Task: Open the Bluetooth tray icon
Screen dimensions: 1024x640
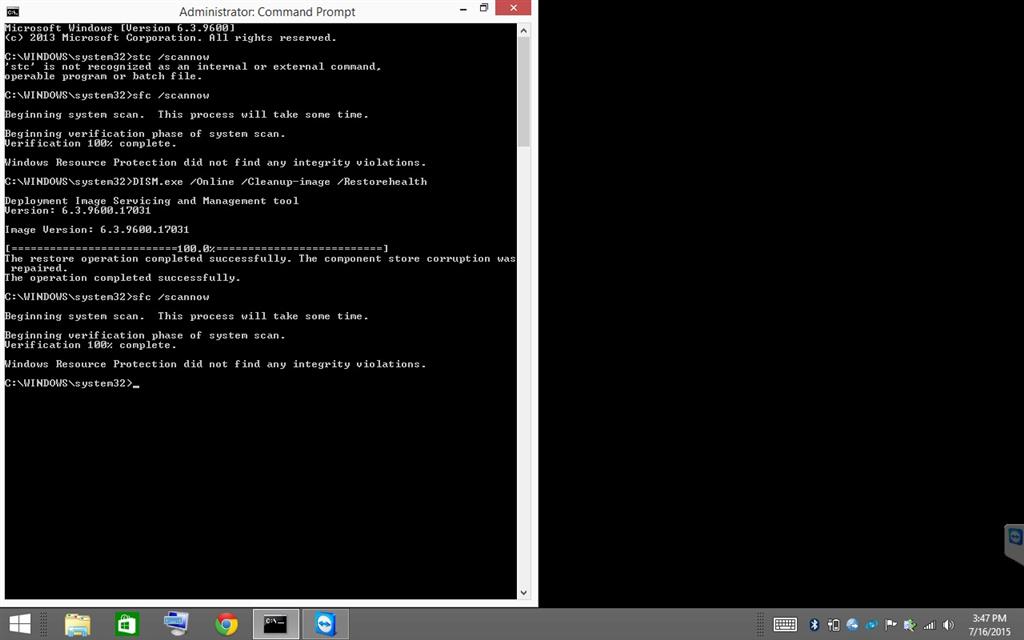Action: coord(814,625)
